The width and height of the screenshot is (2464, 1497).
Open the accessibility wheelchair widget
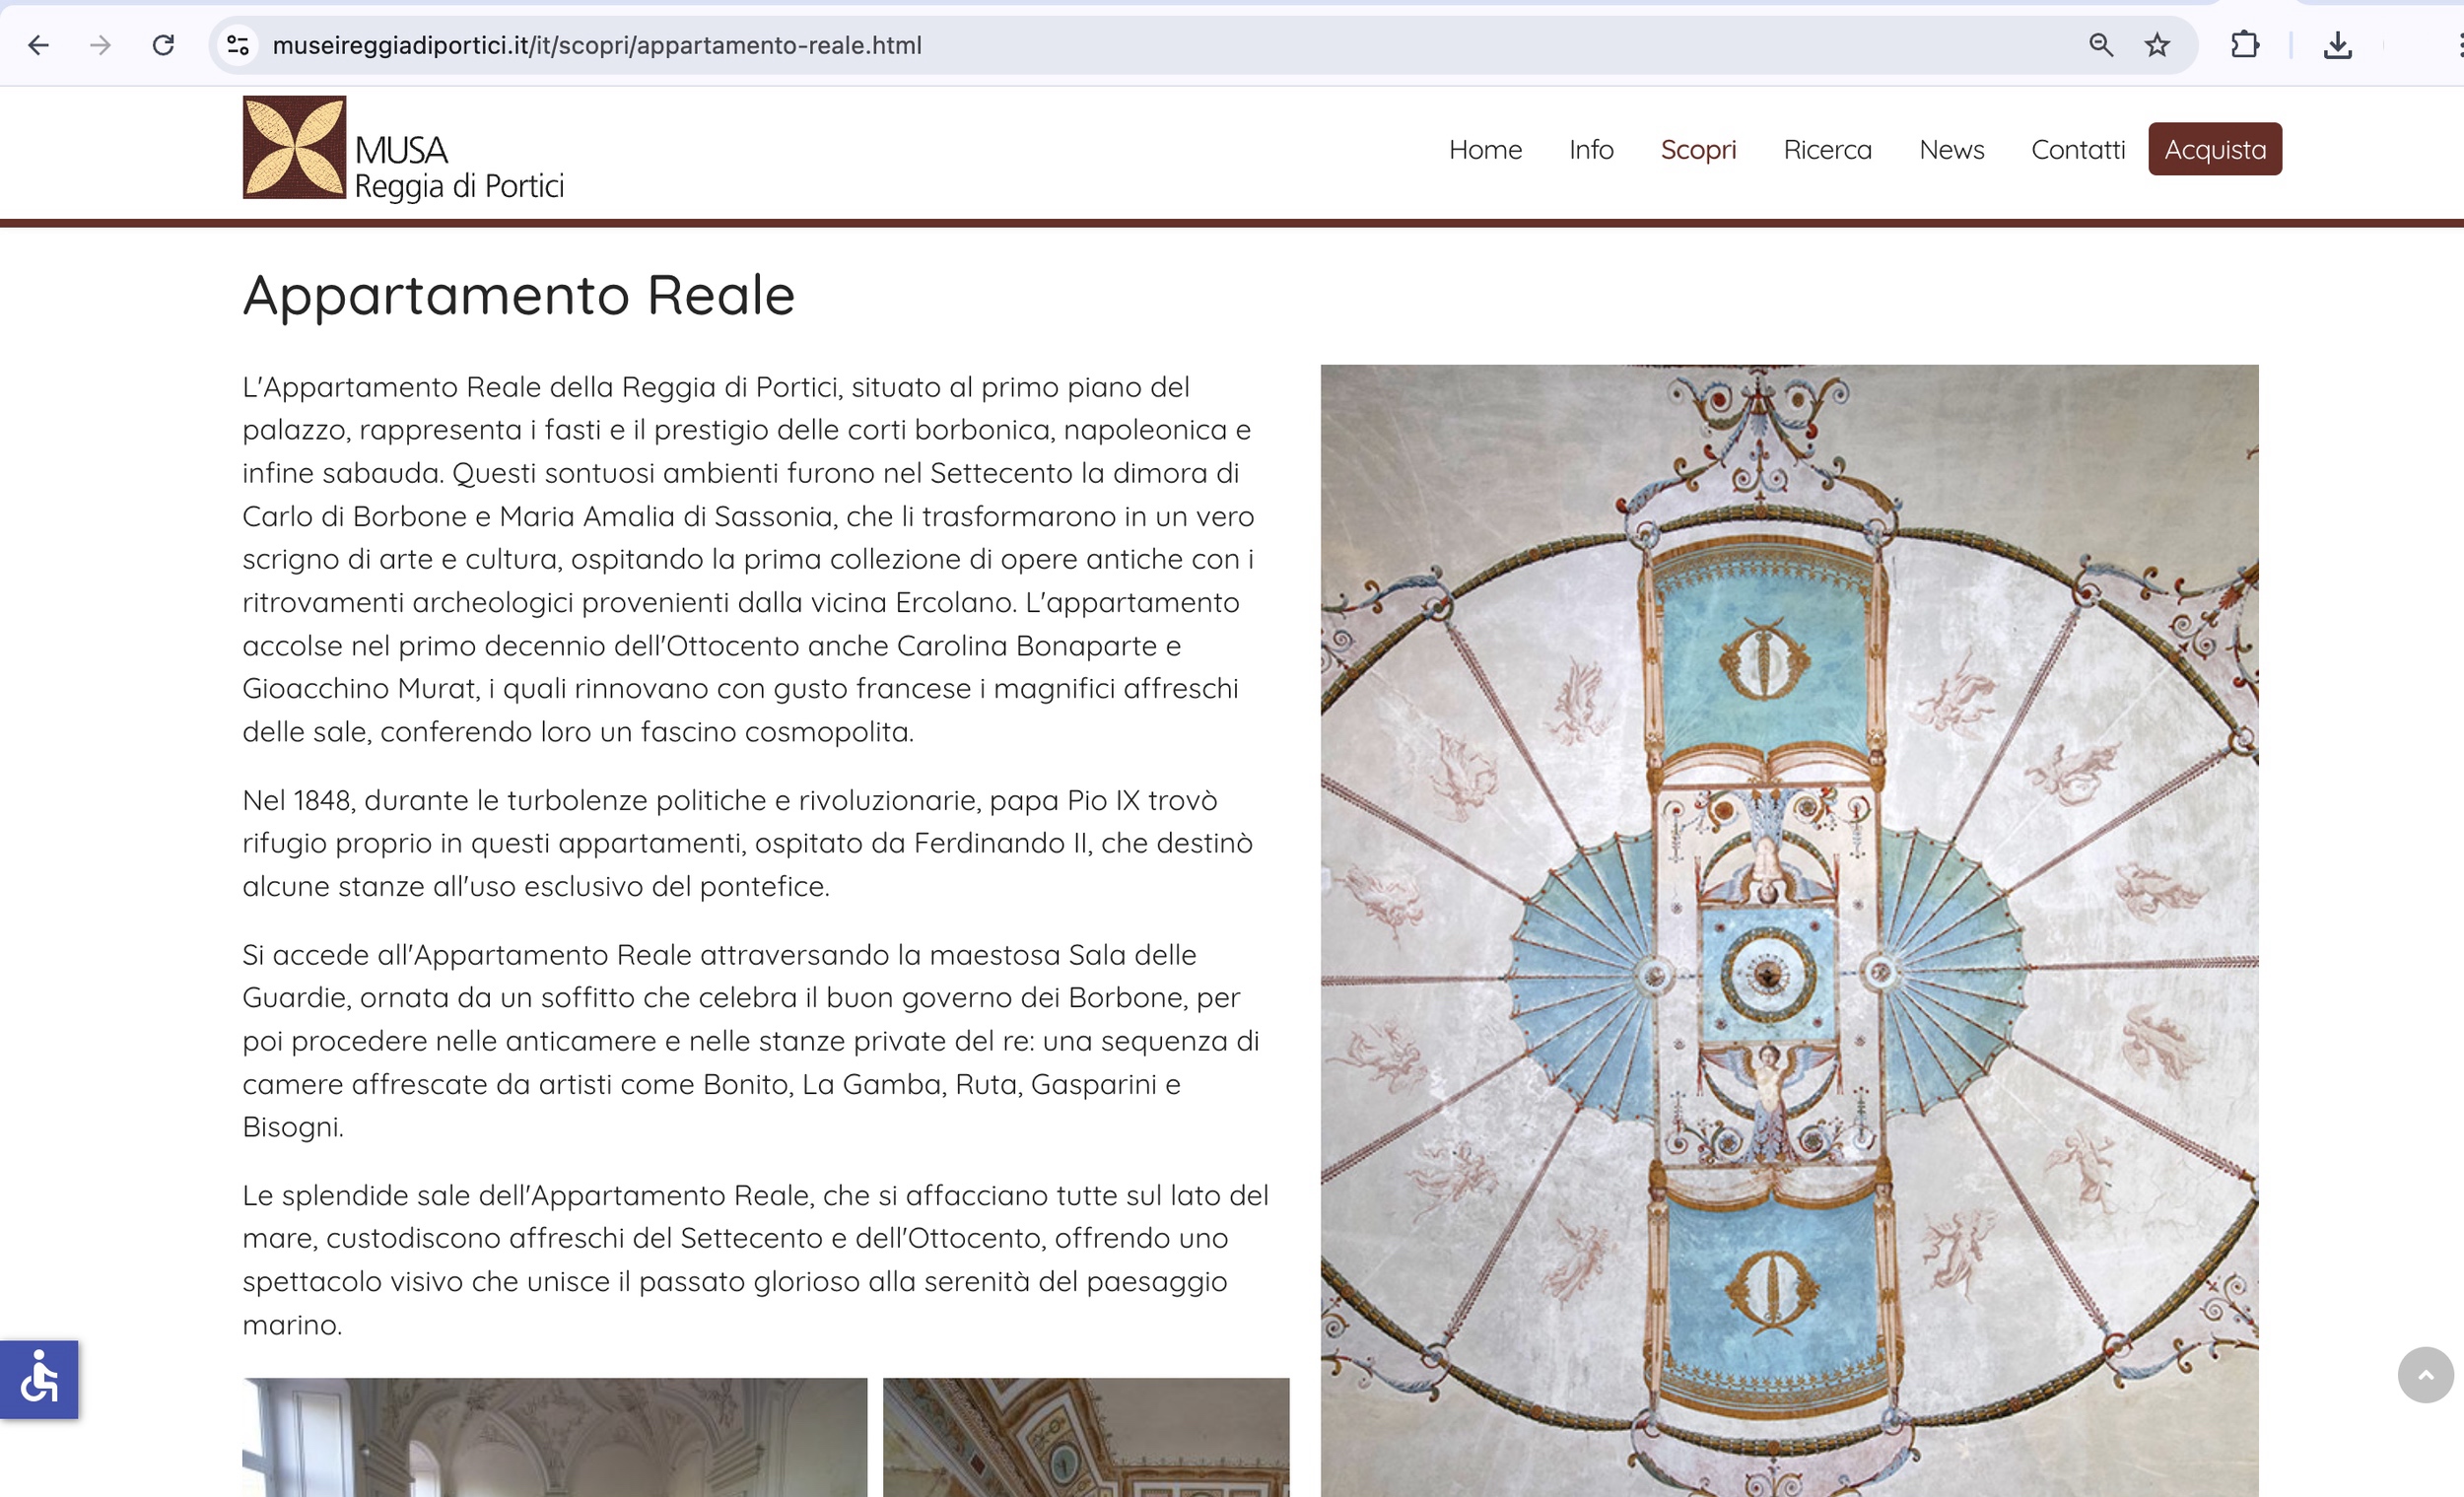tap(39, 1379)
